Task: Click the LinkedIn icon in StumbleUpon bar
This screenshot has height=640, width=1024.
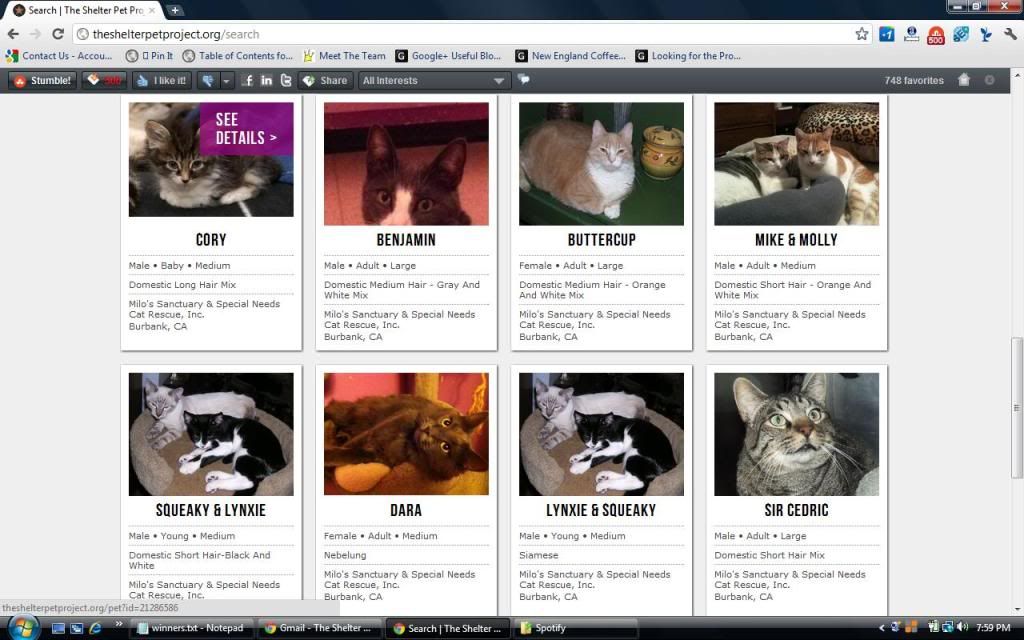Action: tap(266, 80)
